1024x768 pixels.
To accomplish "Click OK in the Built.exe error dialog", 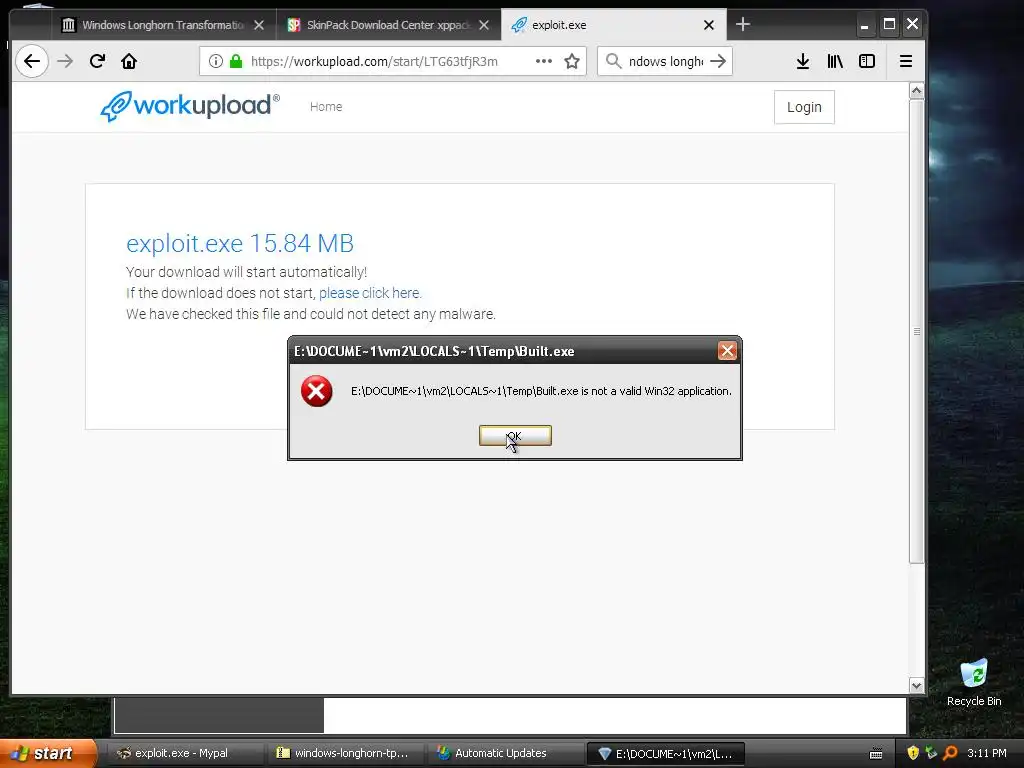I will 515,436.
